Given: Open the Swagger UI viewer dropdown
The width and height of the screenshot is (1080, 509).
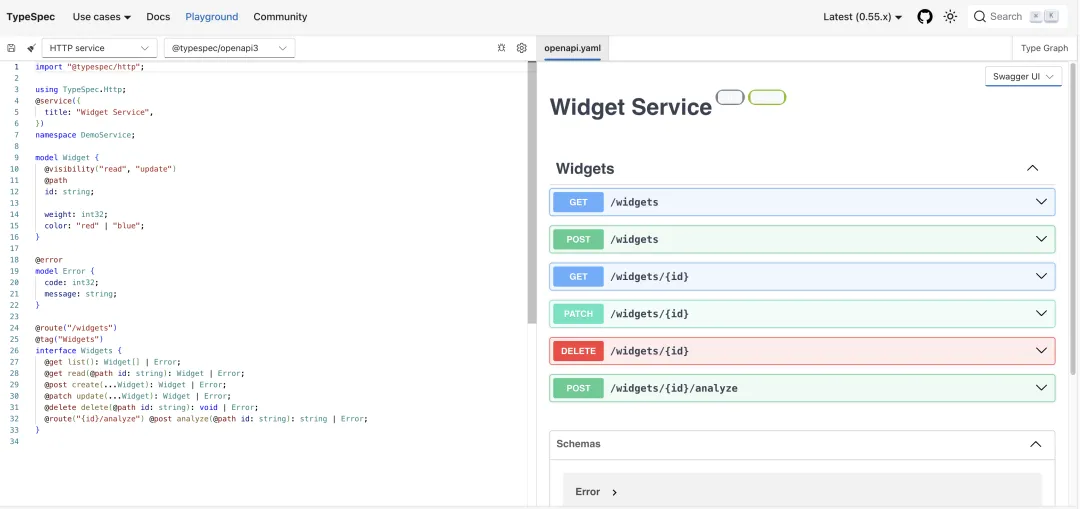Looking at the screenshot, I should (1023, 76).
